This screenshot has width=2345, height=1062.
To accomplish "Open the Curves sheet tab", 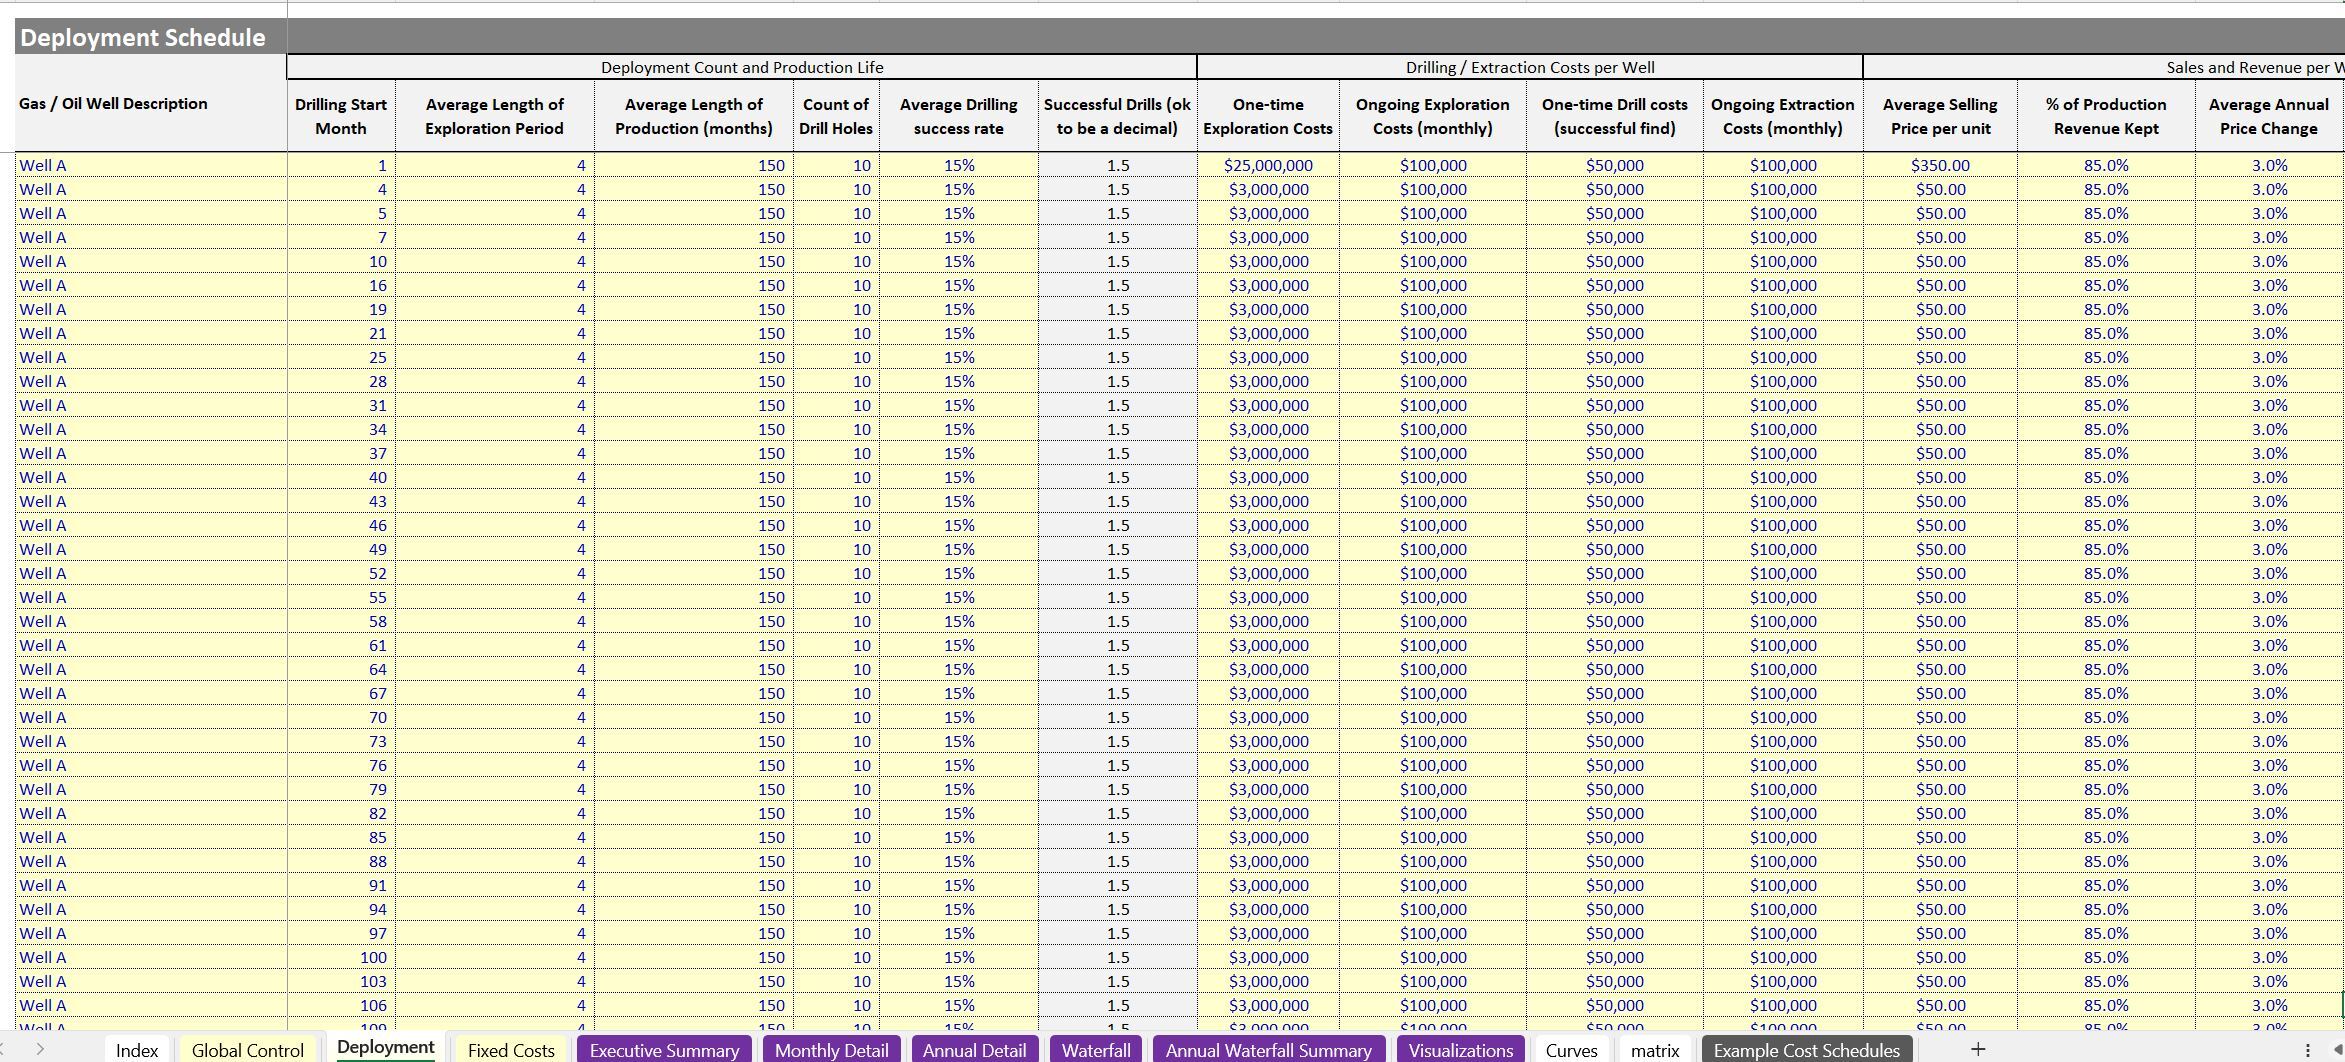I will [x=1571, y=1050].
